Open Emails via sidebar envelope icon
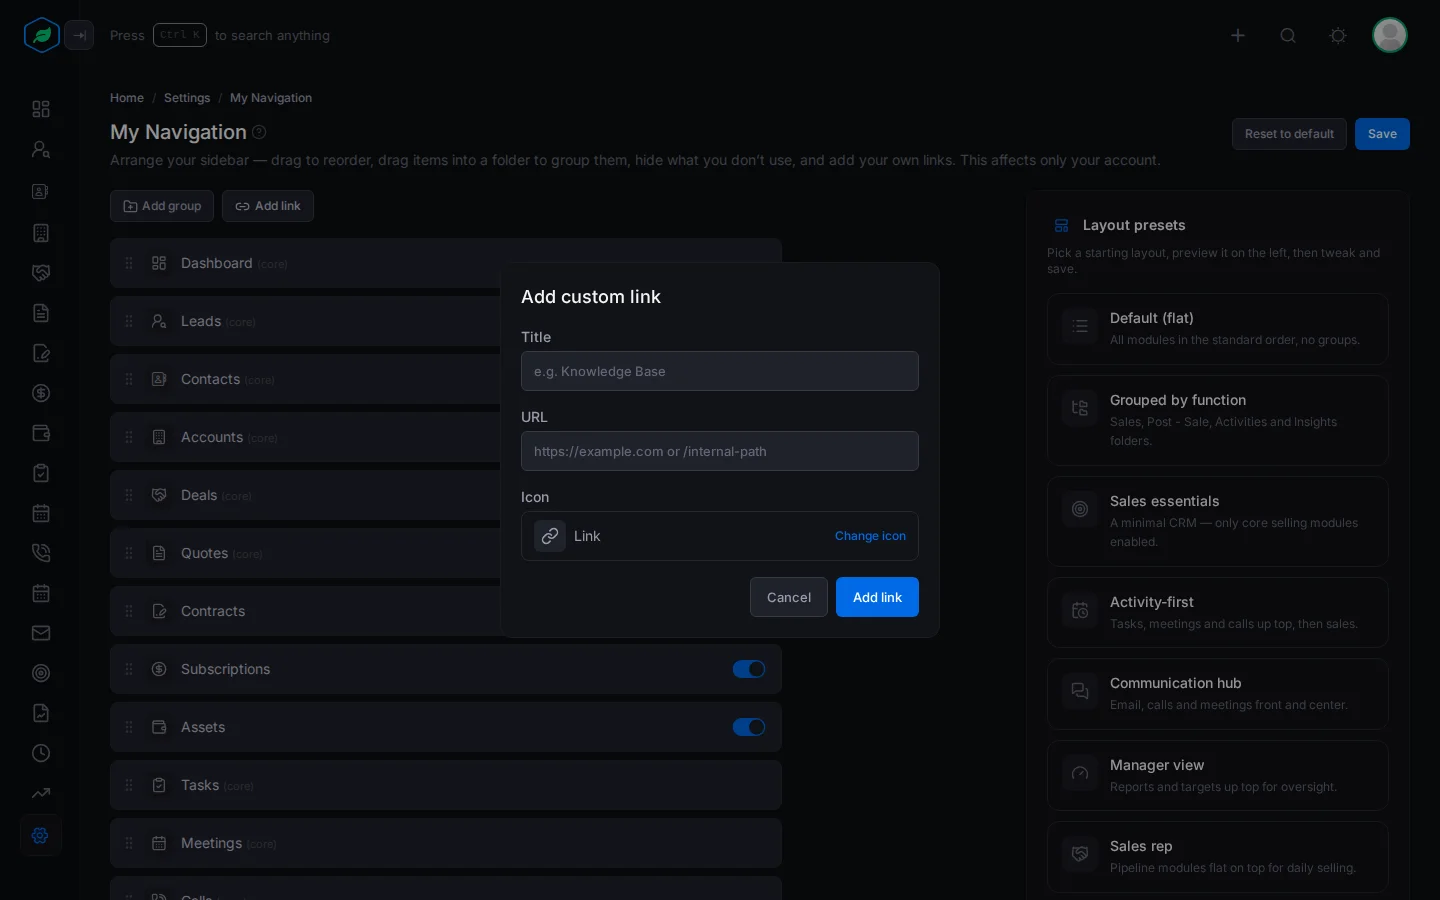This screenshot has height=900, width=1440. point(41,633)
